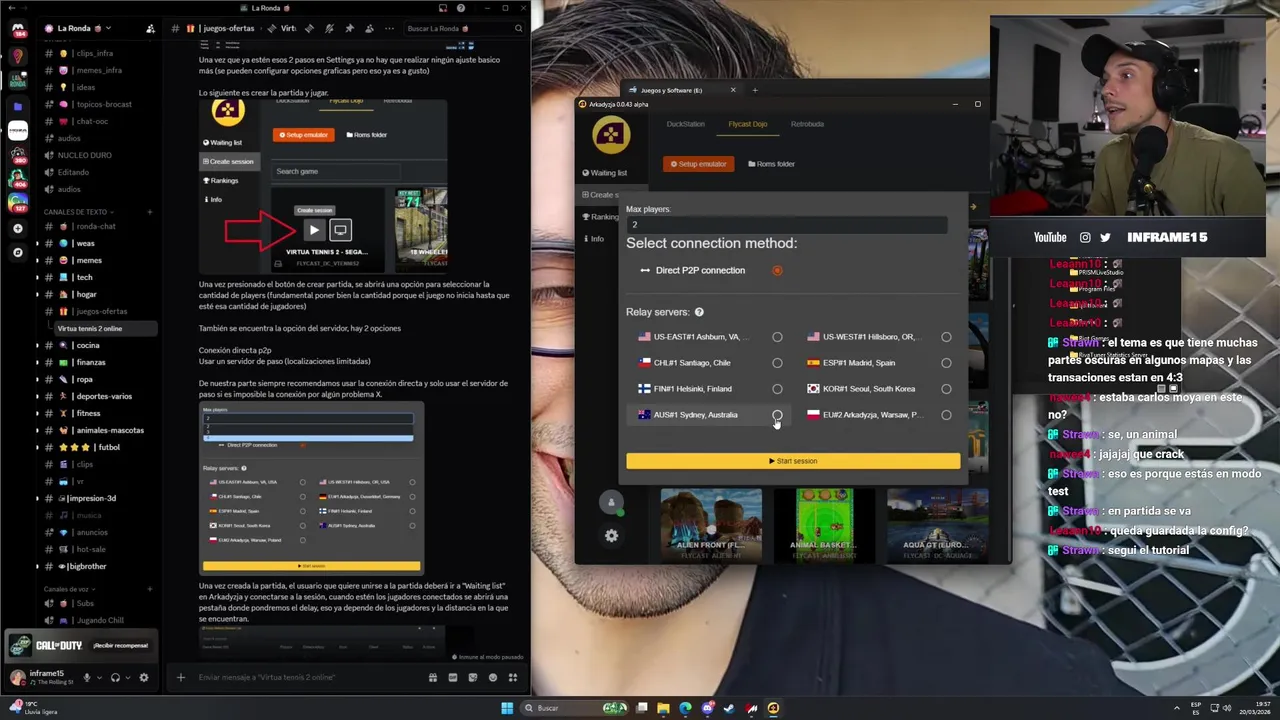
Task: Collapse Canales de voz category
Action: 68,589
